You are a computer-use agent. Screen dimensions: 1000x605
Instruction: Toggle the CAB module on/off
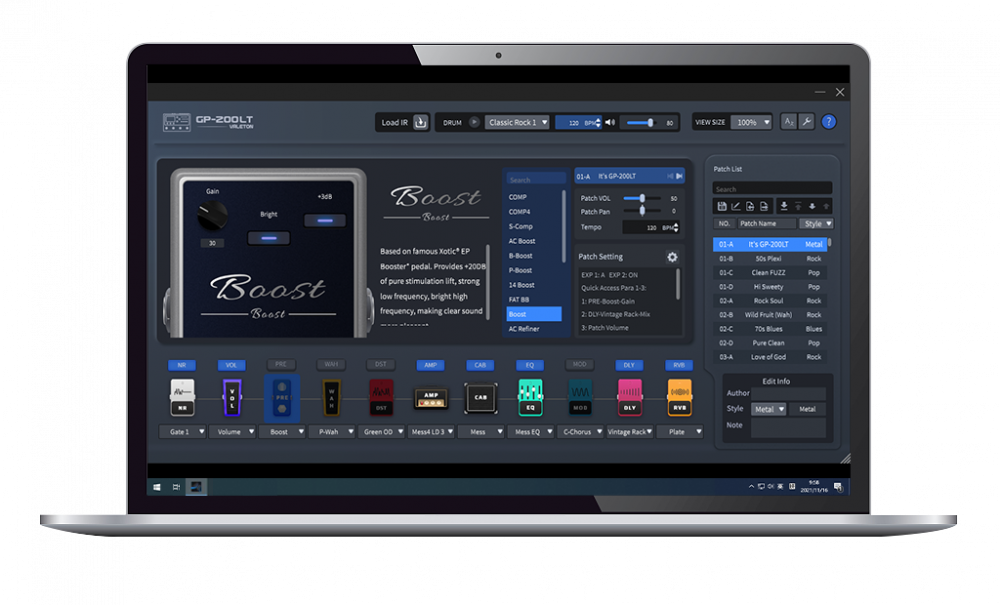pos(480,365)
